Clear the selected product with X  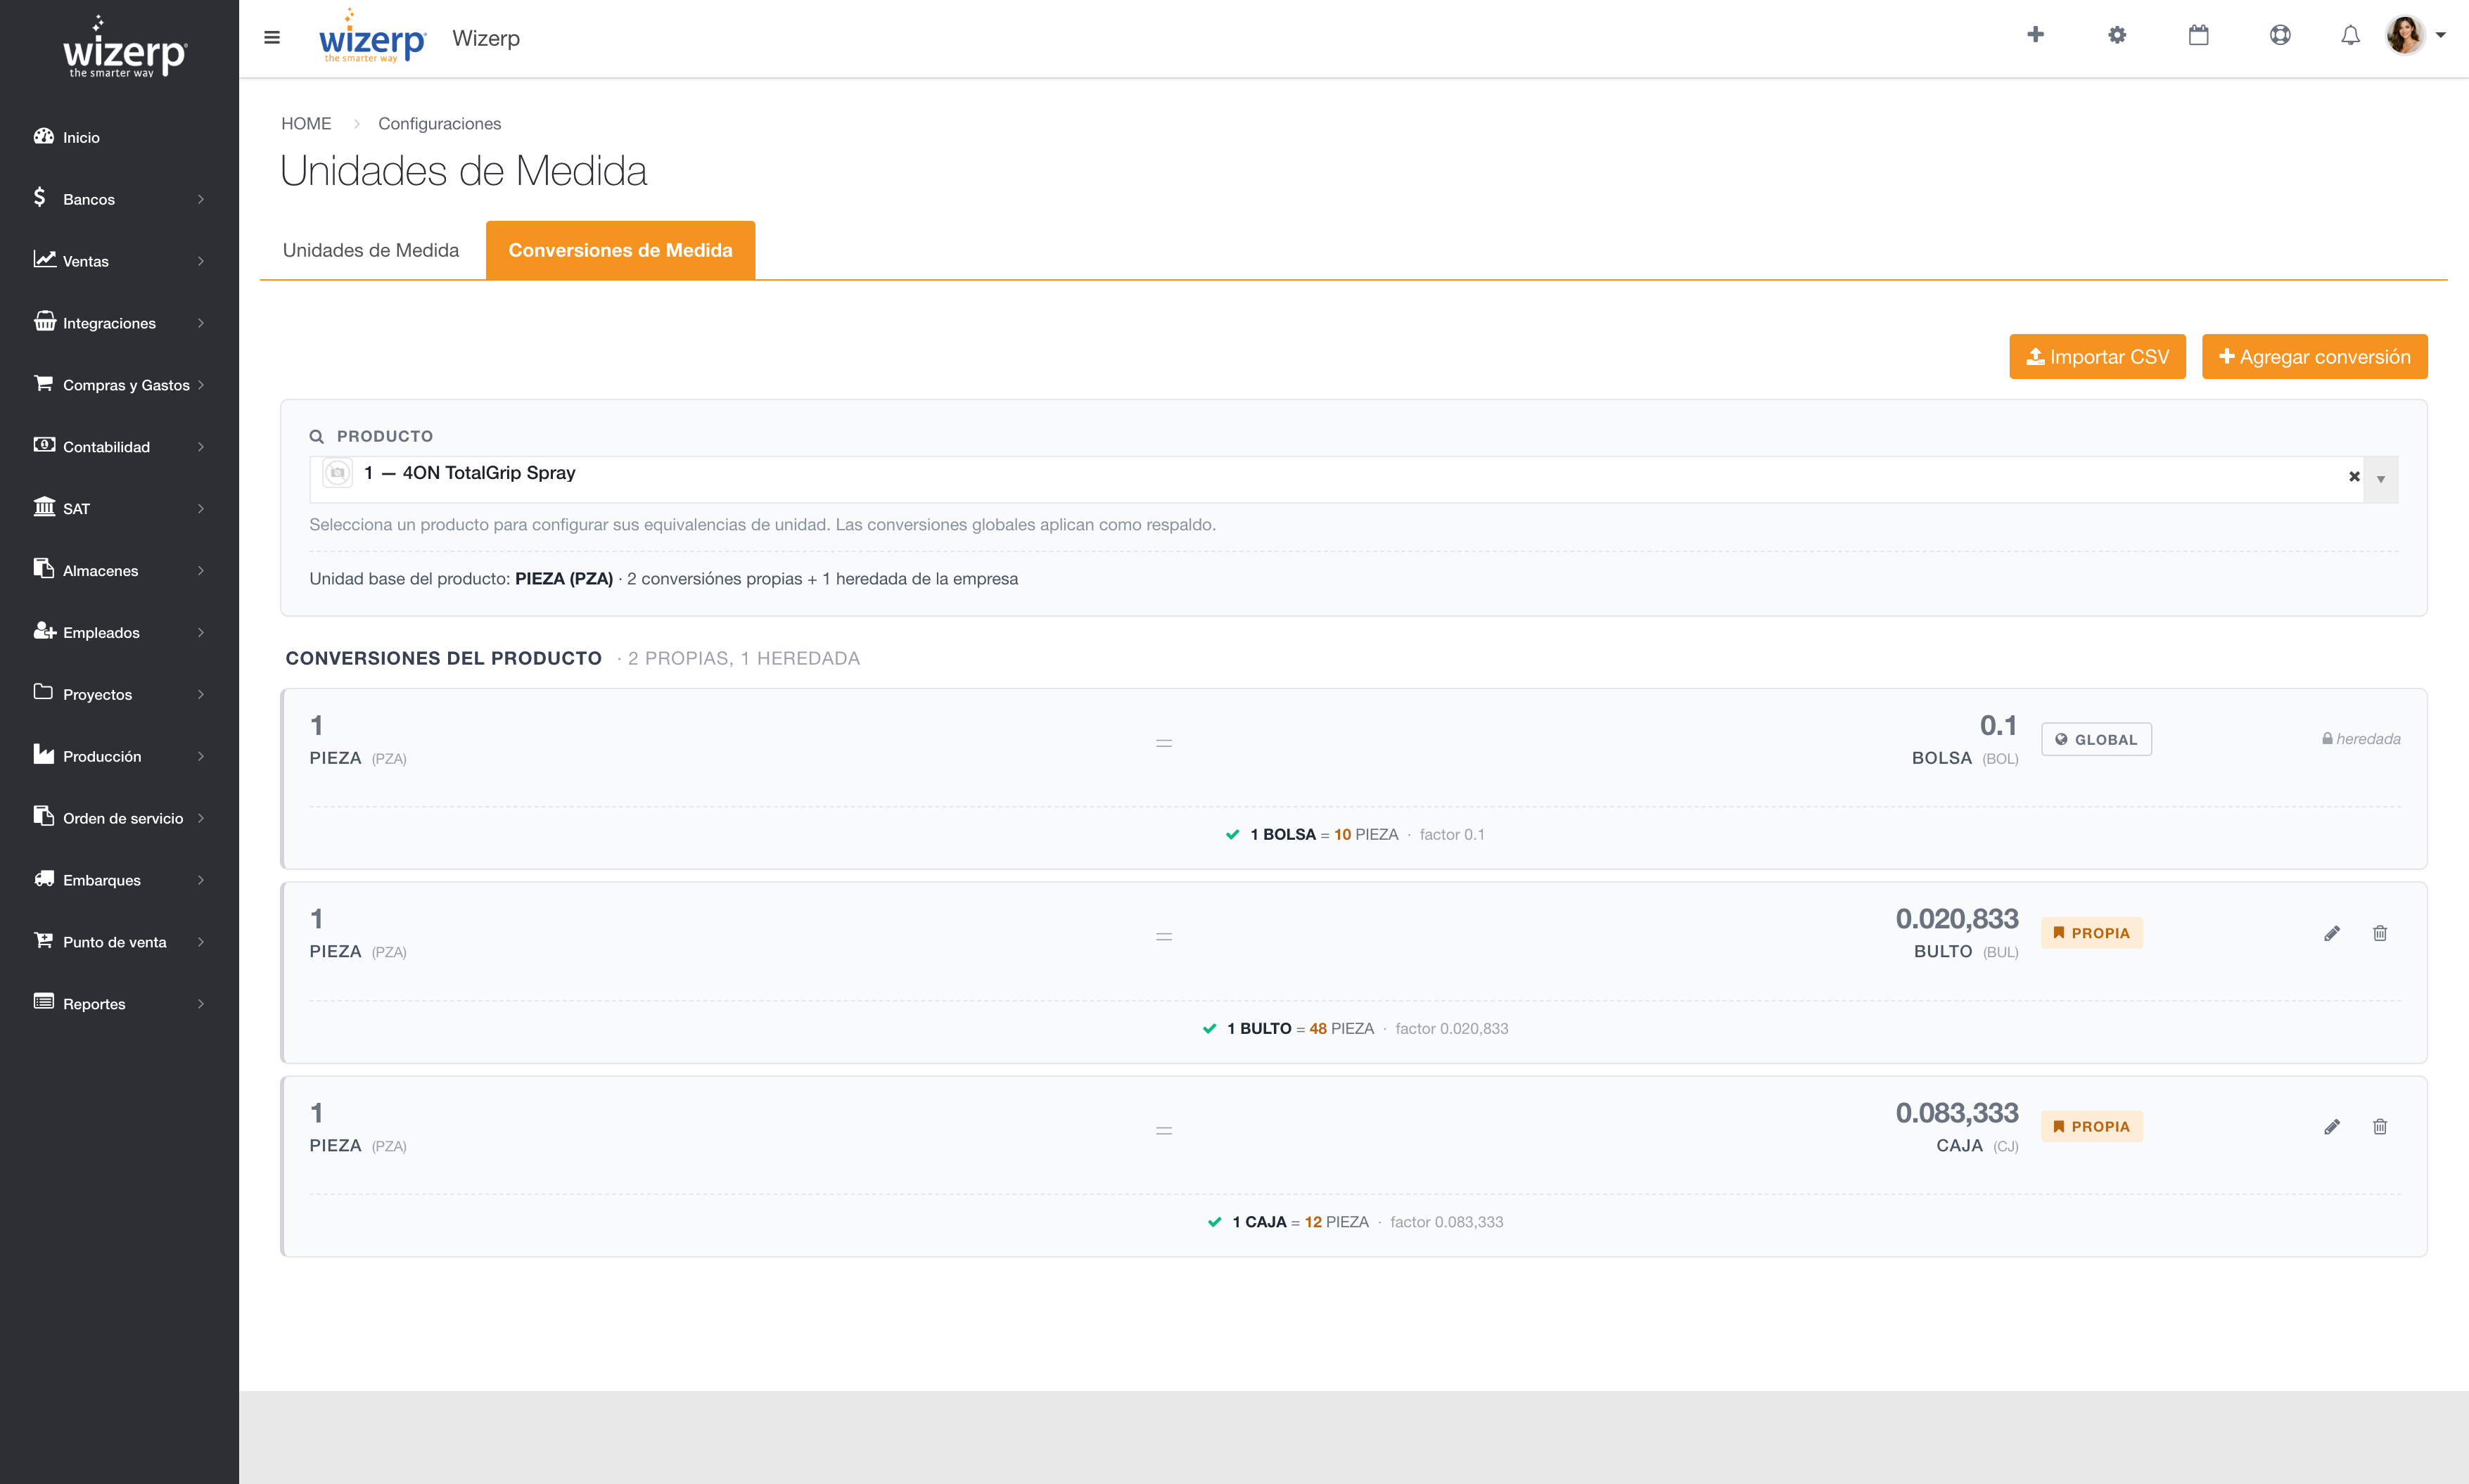2354,477
